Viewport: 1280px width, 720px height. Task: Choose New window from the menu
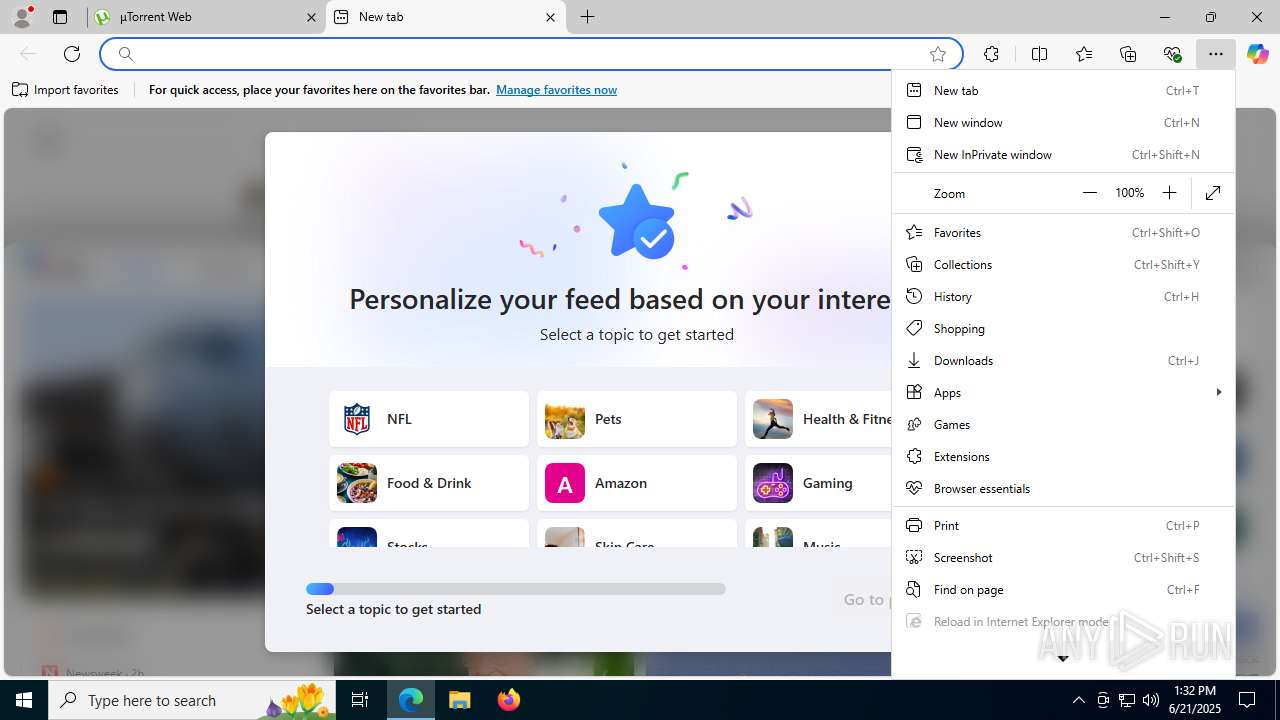click(x=1063, y=122)
